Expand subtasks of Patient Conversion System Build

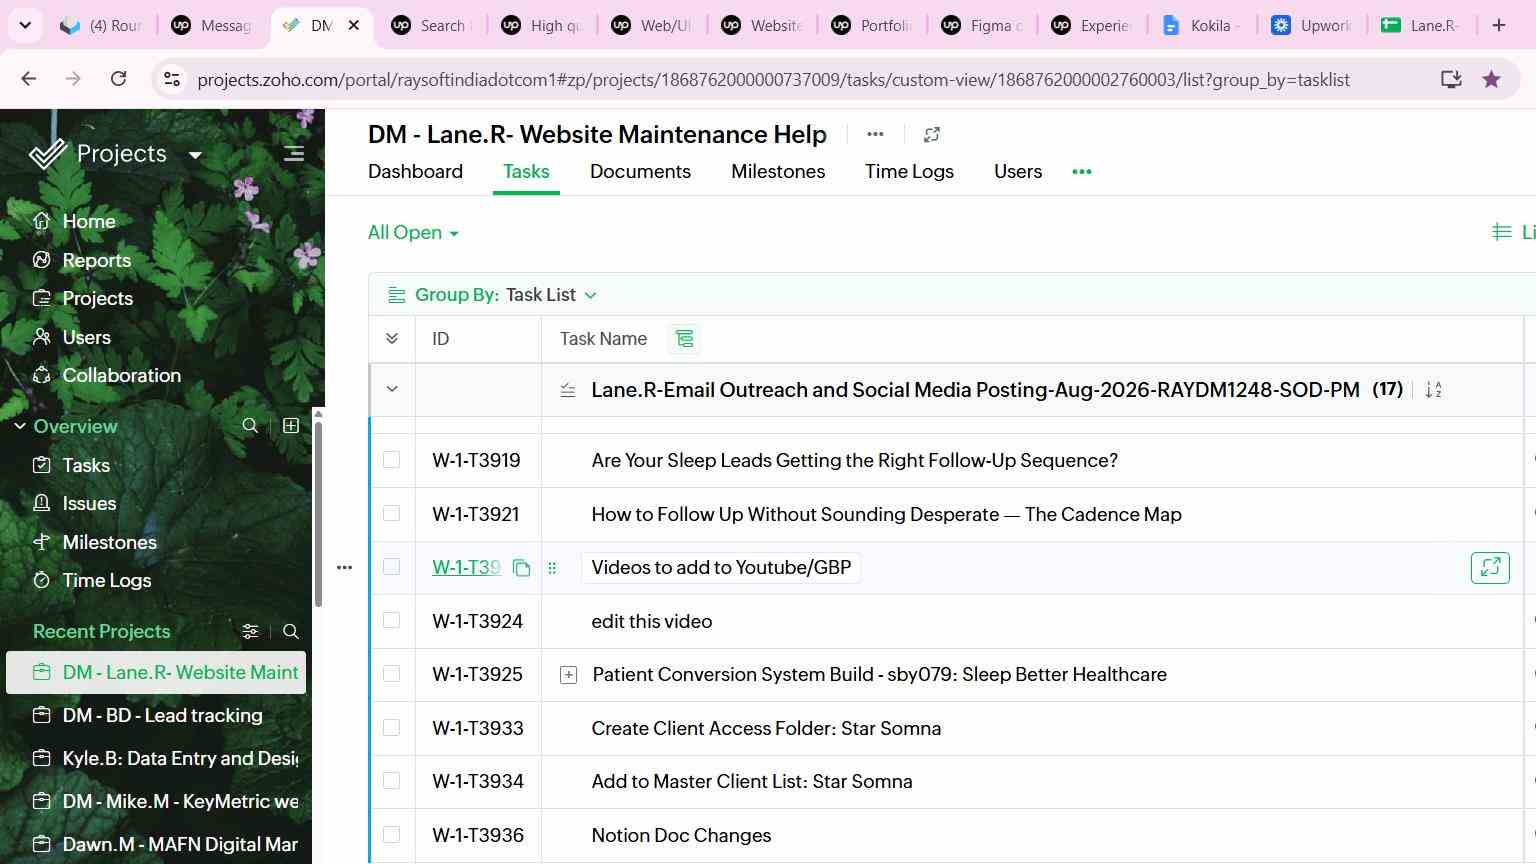[x=568, y=675]
